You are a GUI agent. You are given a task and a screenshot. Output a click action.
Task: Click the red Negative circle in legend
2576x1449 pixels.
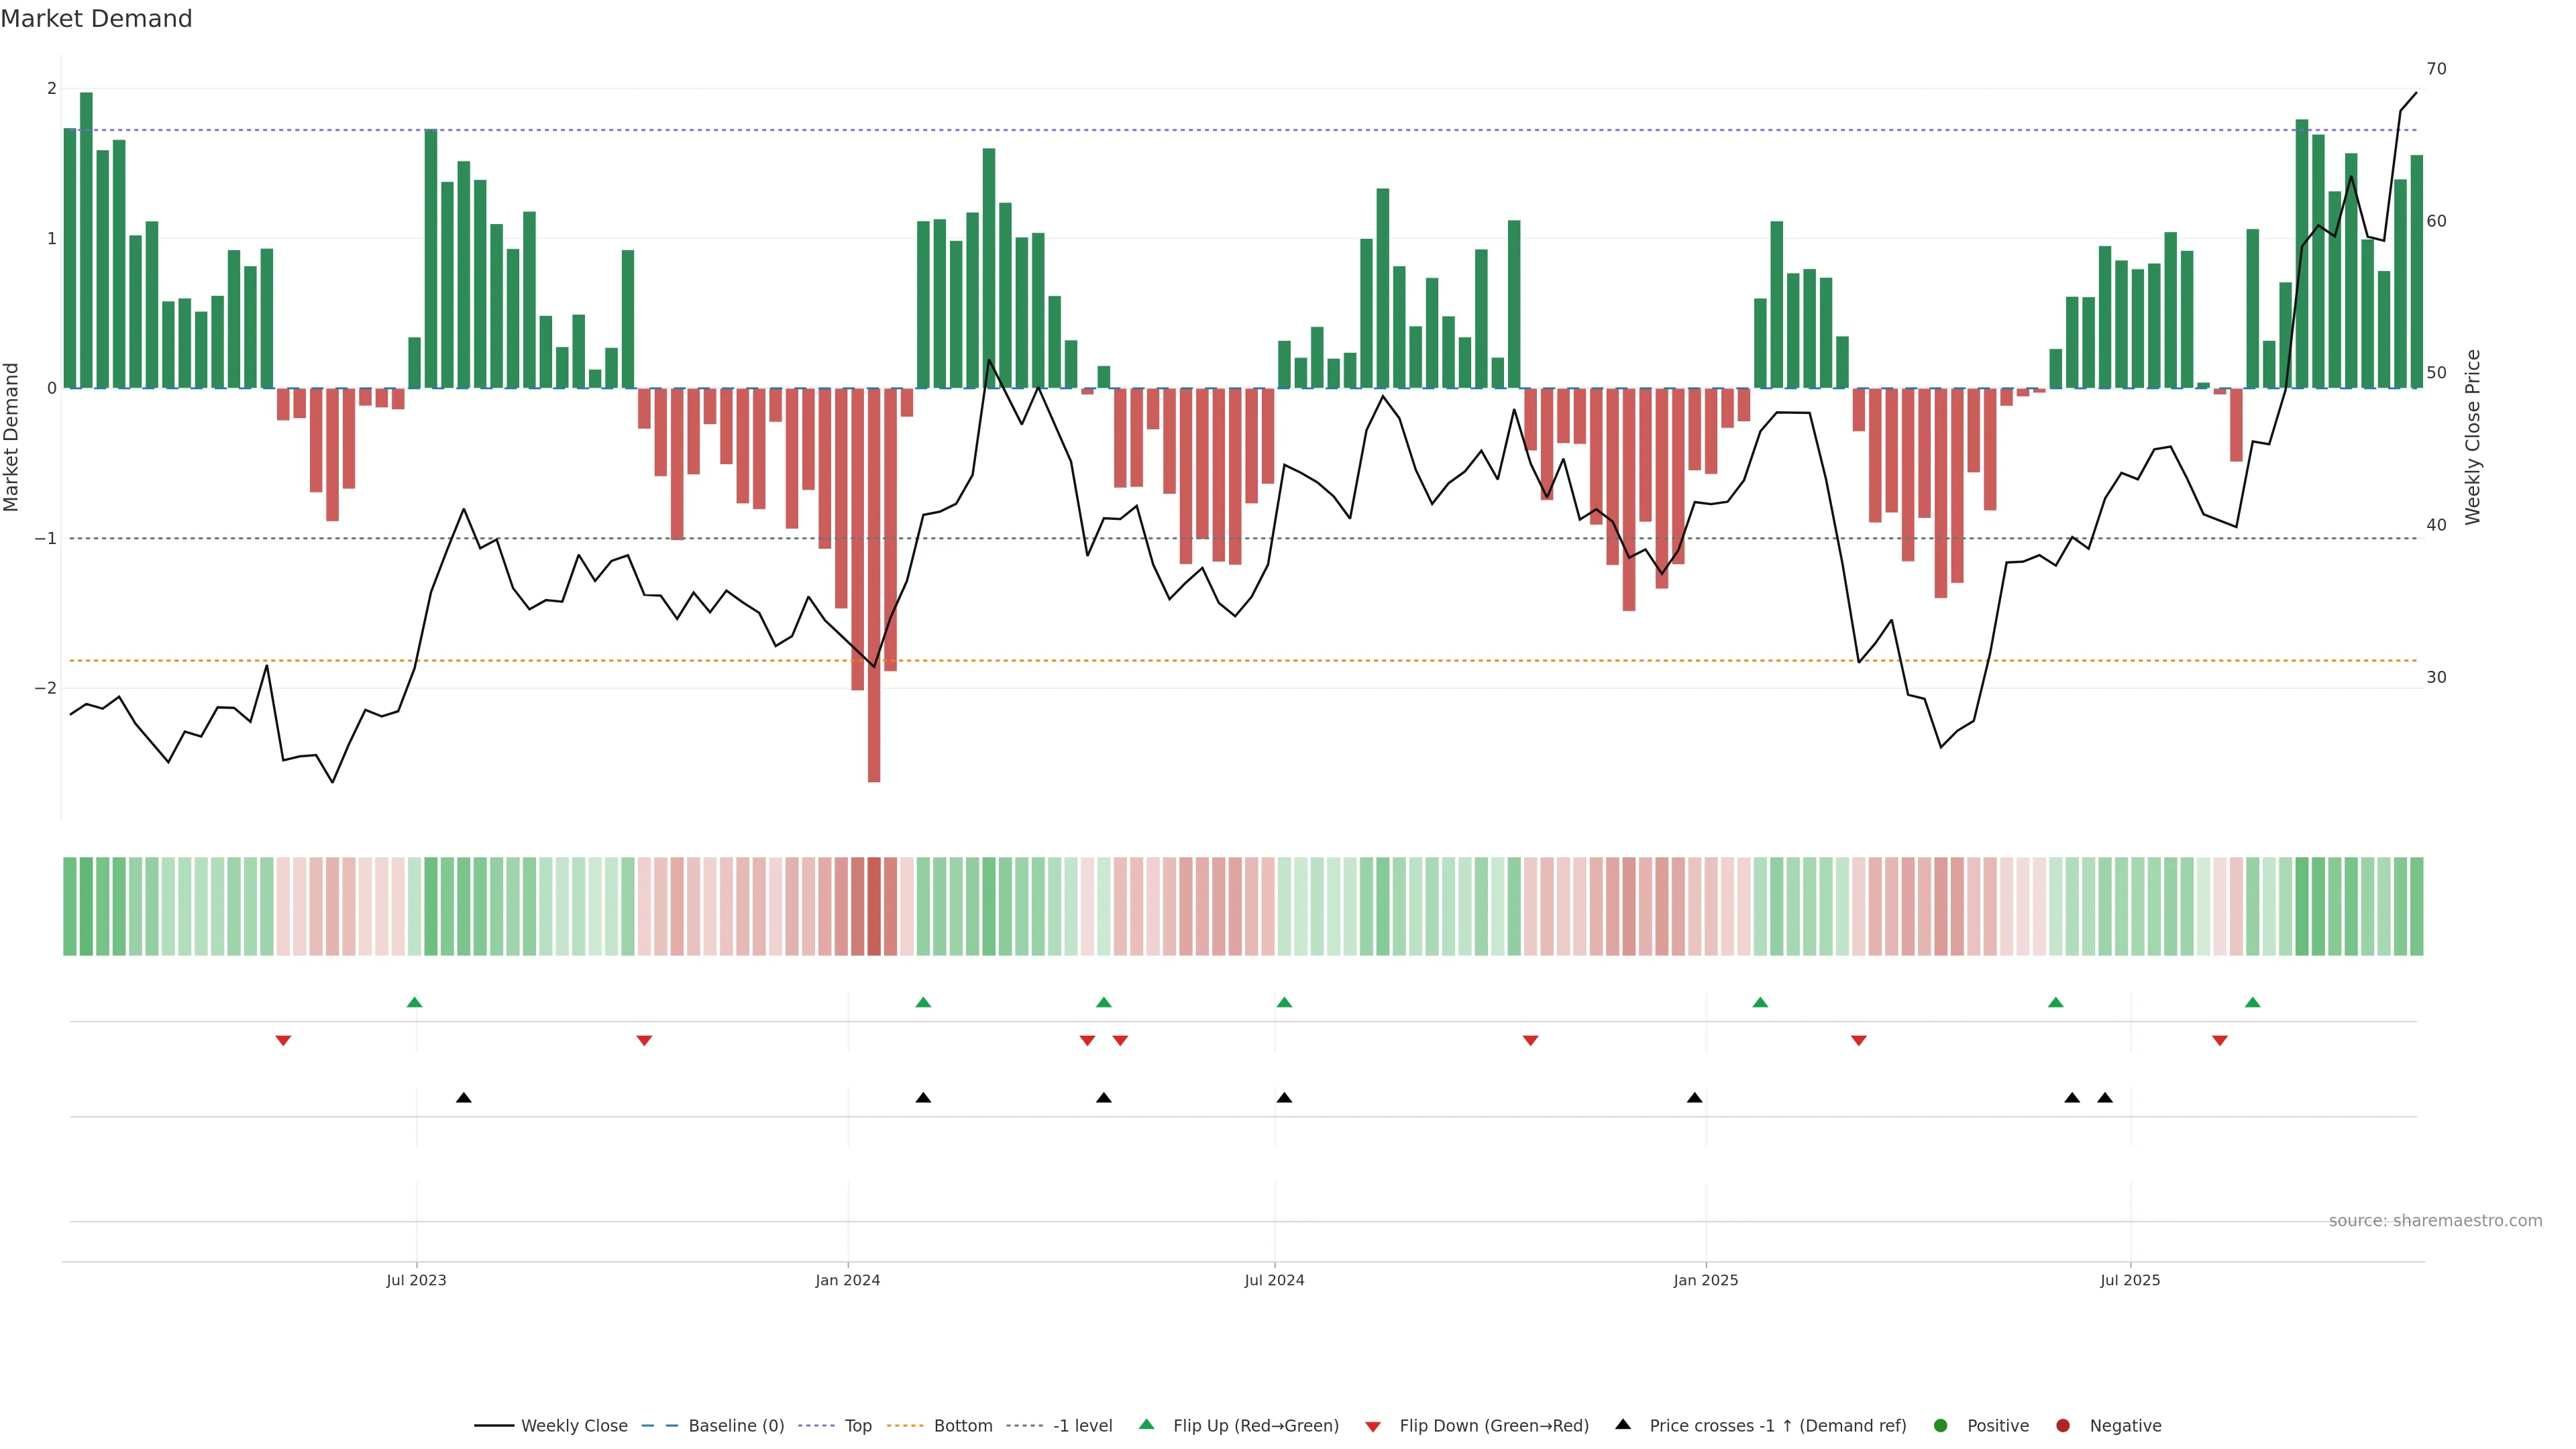[x=2063, y=1426]
